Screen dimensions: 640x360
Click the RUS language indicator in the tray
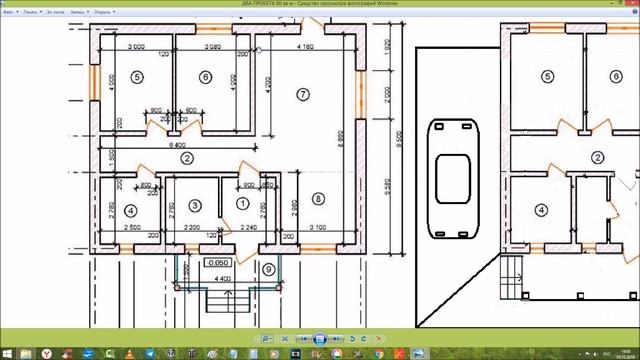pos(608,354)
